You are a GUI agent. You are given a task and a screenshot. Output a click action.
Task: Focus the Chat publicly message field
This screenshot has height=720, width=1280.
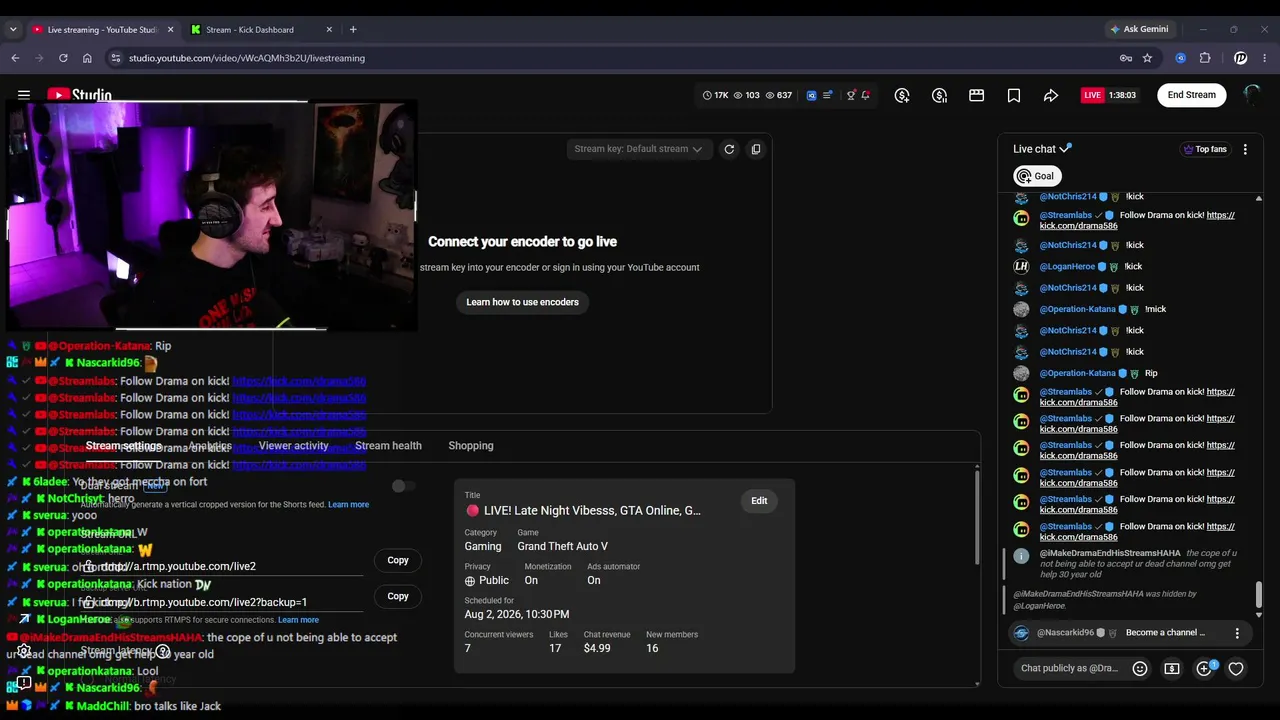click(x=1070, y=668)
